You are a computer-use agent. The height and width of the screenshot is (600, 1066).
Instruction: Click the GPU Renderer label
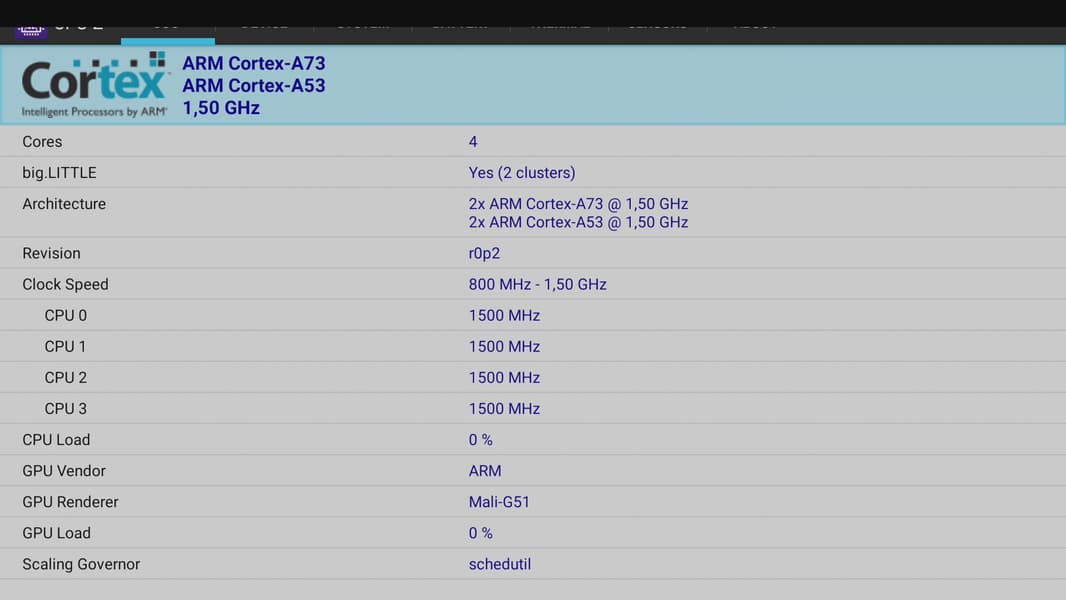(x=70, y=502)
